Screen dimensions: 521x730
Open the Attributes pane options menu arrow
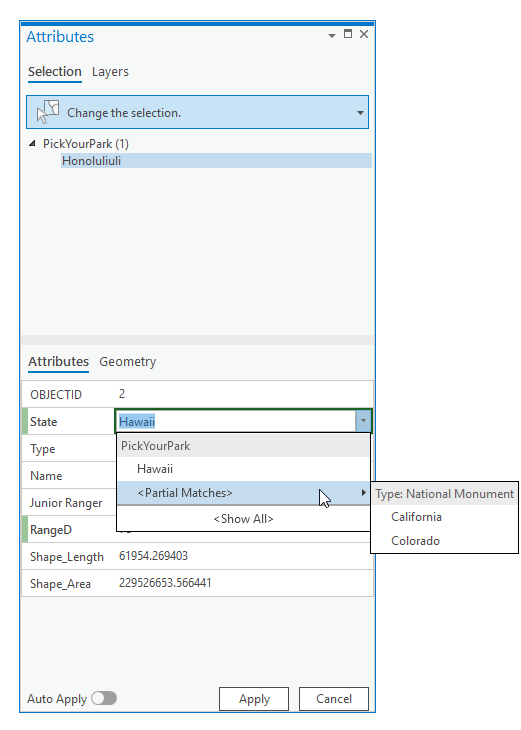(x=332, y=36)
